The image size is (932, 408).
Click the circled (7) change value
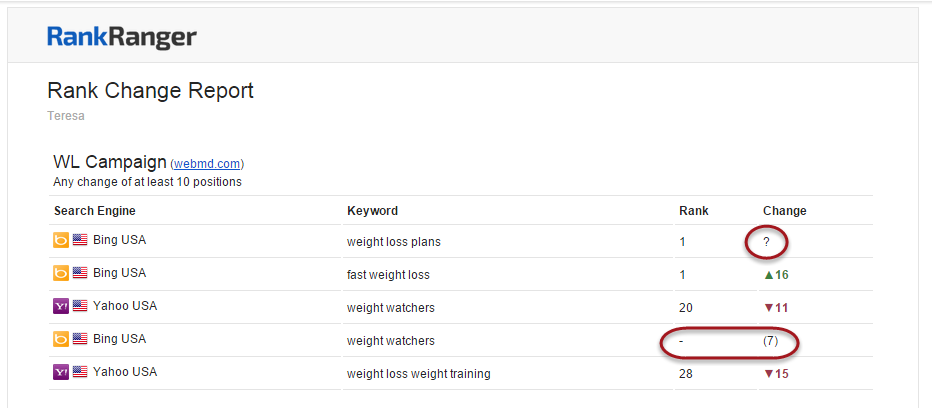coord(771,341)
